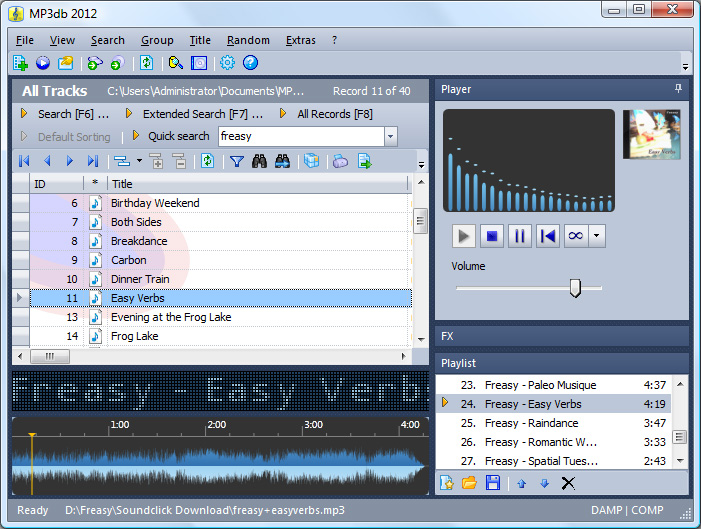Screen dimensions: 701x529
Task: Click the volume slider handle
Action: pyautogui.click(x=575, y=288)
